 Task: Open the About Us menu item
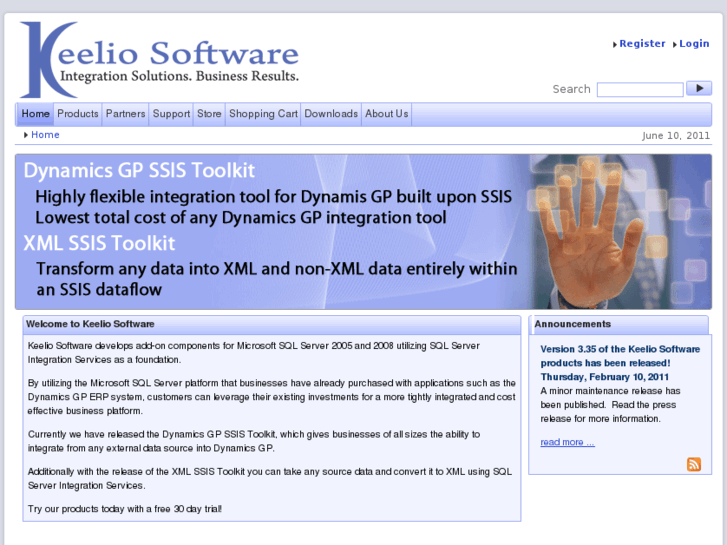click(x=386, y=114)
